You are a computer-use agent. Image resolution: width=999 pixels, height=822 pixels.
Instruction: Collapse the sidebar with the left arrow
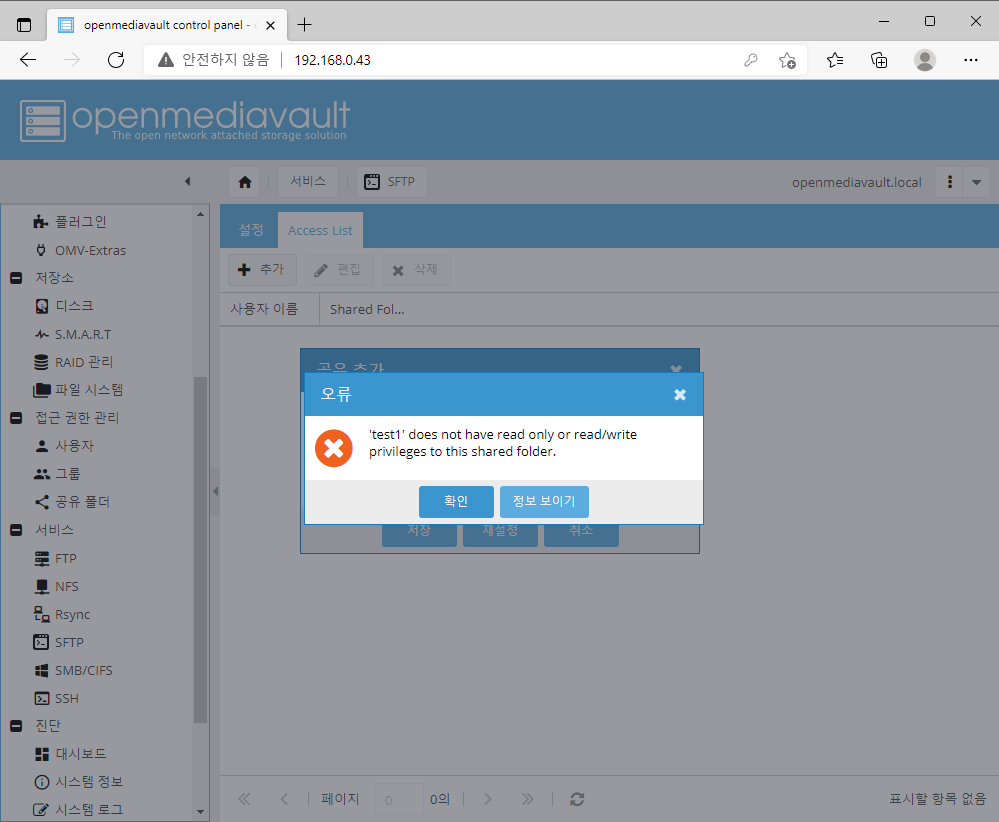click(x=187, y=182)
